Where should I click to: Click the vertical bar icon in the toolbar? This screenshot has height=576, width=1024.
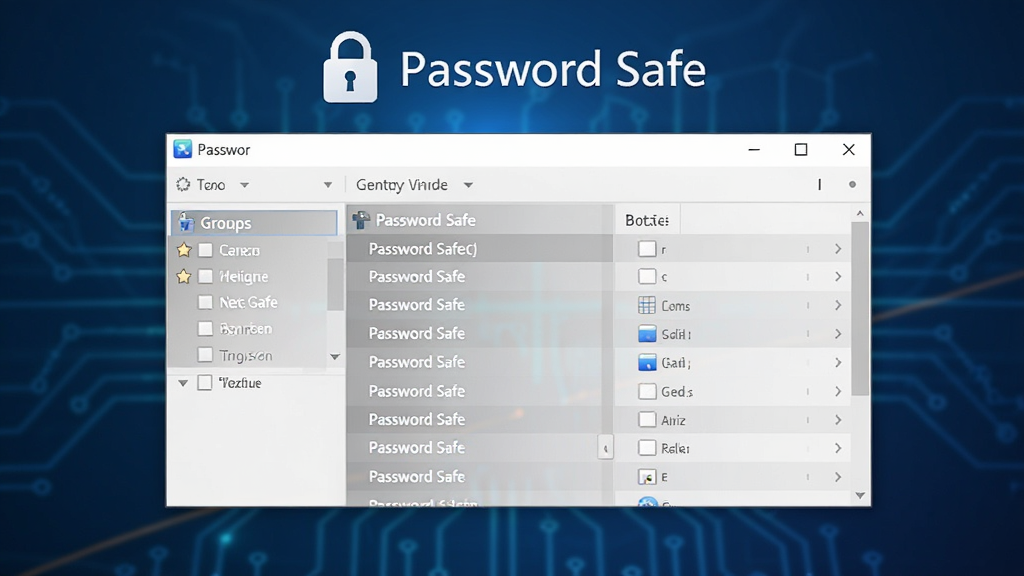pyautogui.click(x=819, y=185)
